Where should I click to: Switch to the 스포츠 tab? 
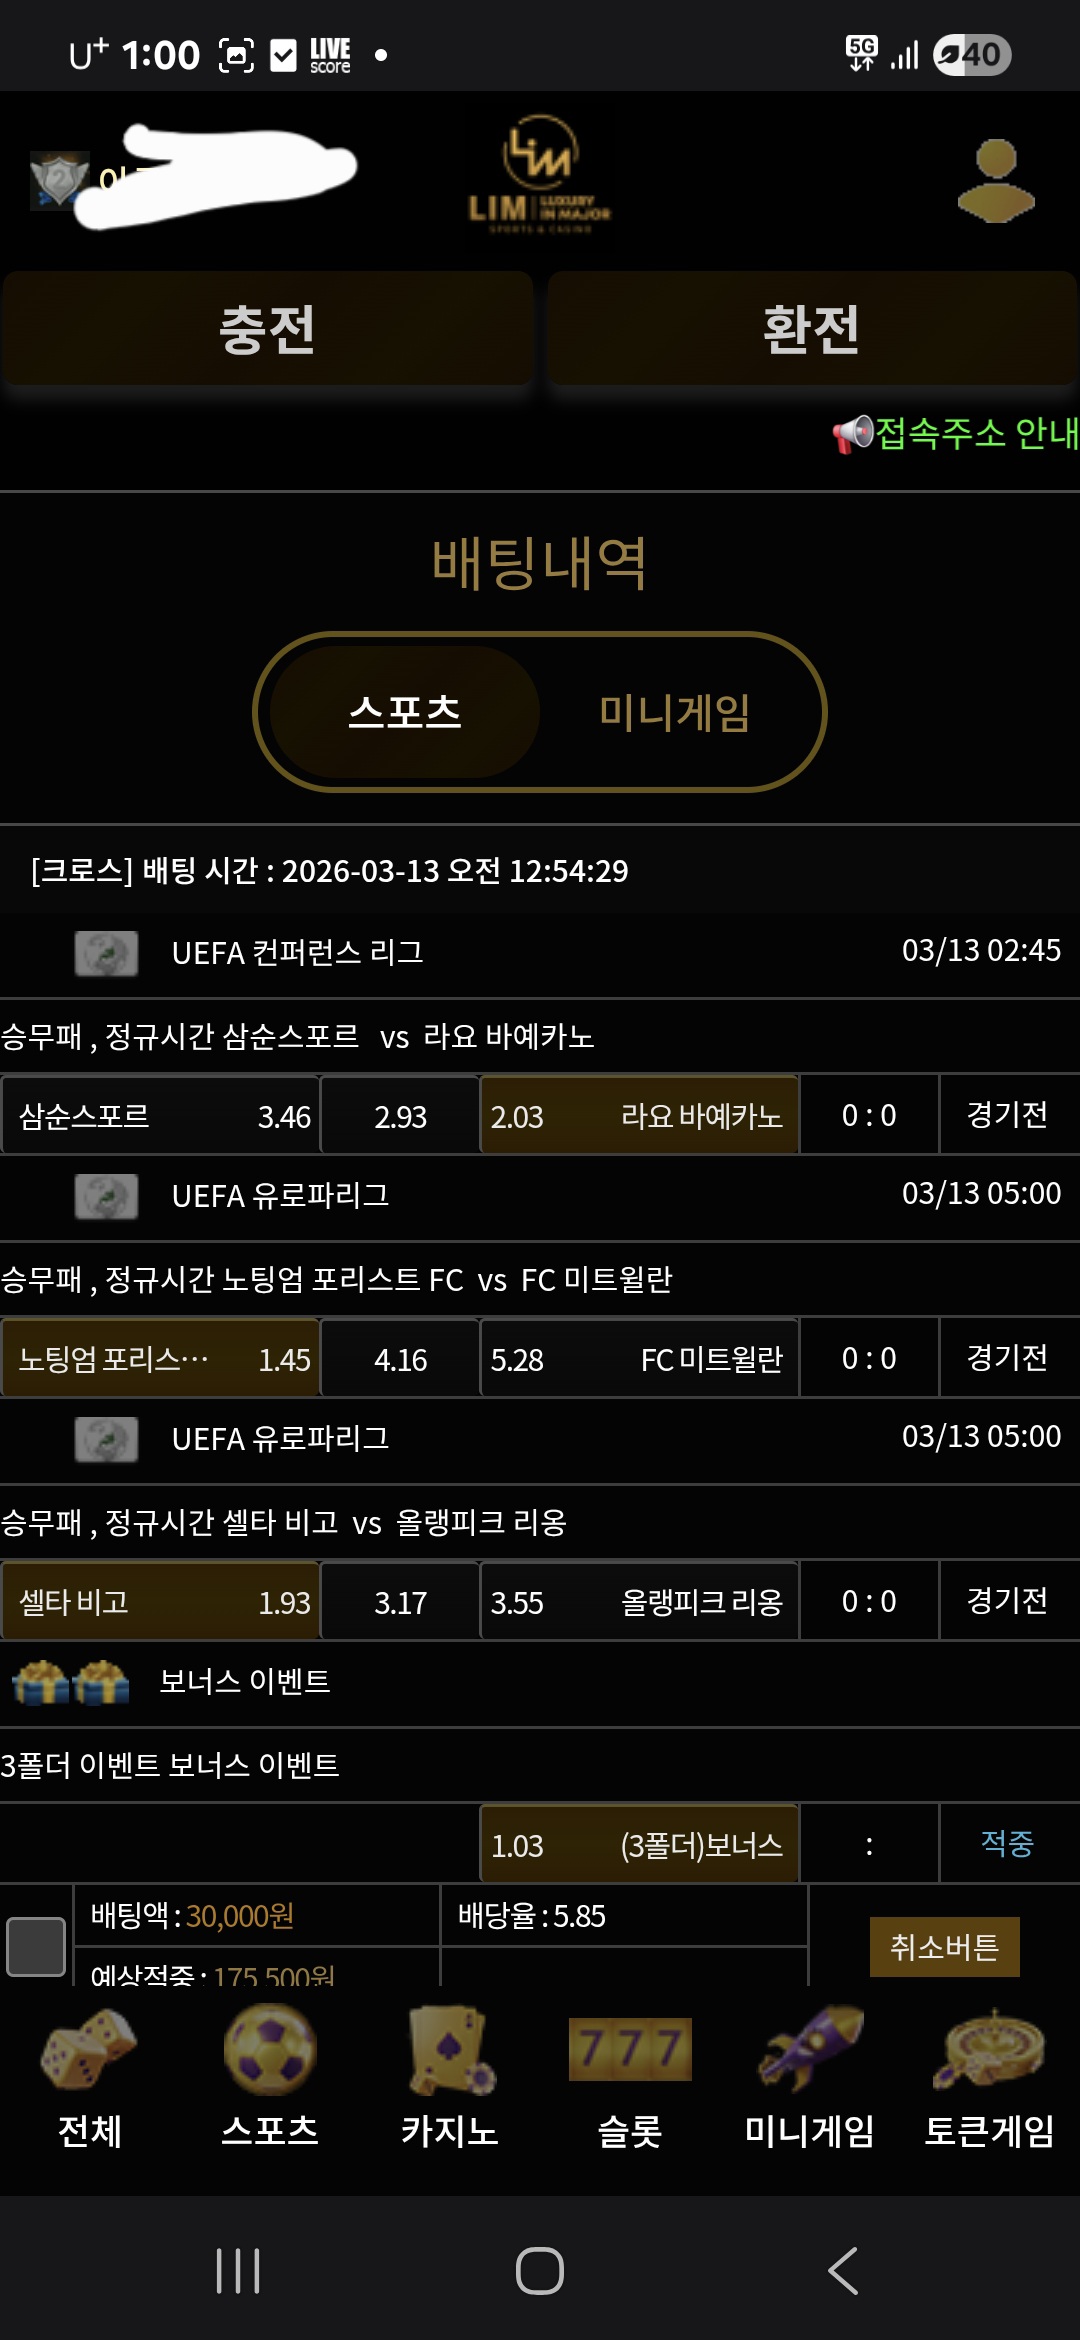pos(405,711)
